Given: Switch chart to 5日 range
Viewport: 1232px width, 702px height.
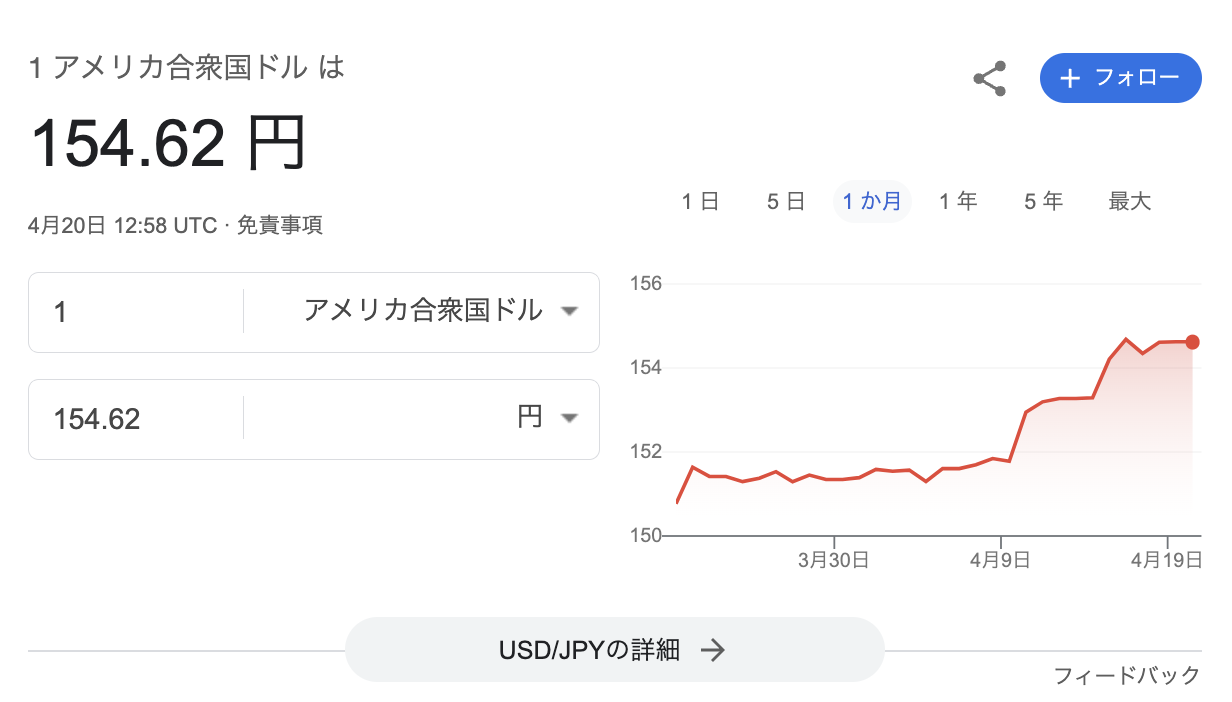Looking at the screenshot, I should 786,201.
